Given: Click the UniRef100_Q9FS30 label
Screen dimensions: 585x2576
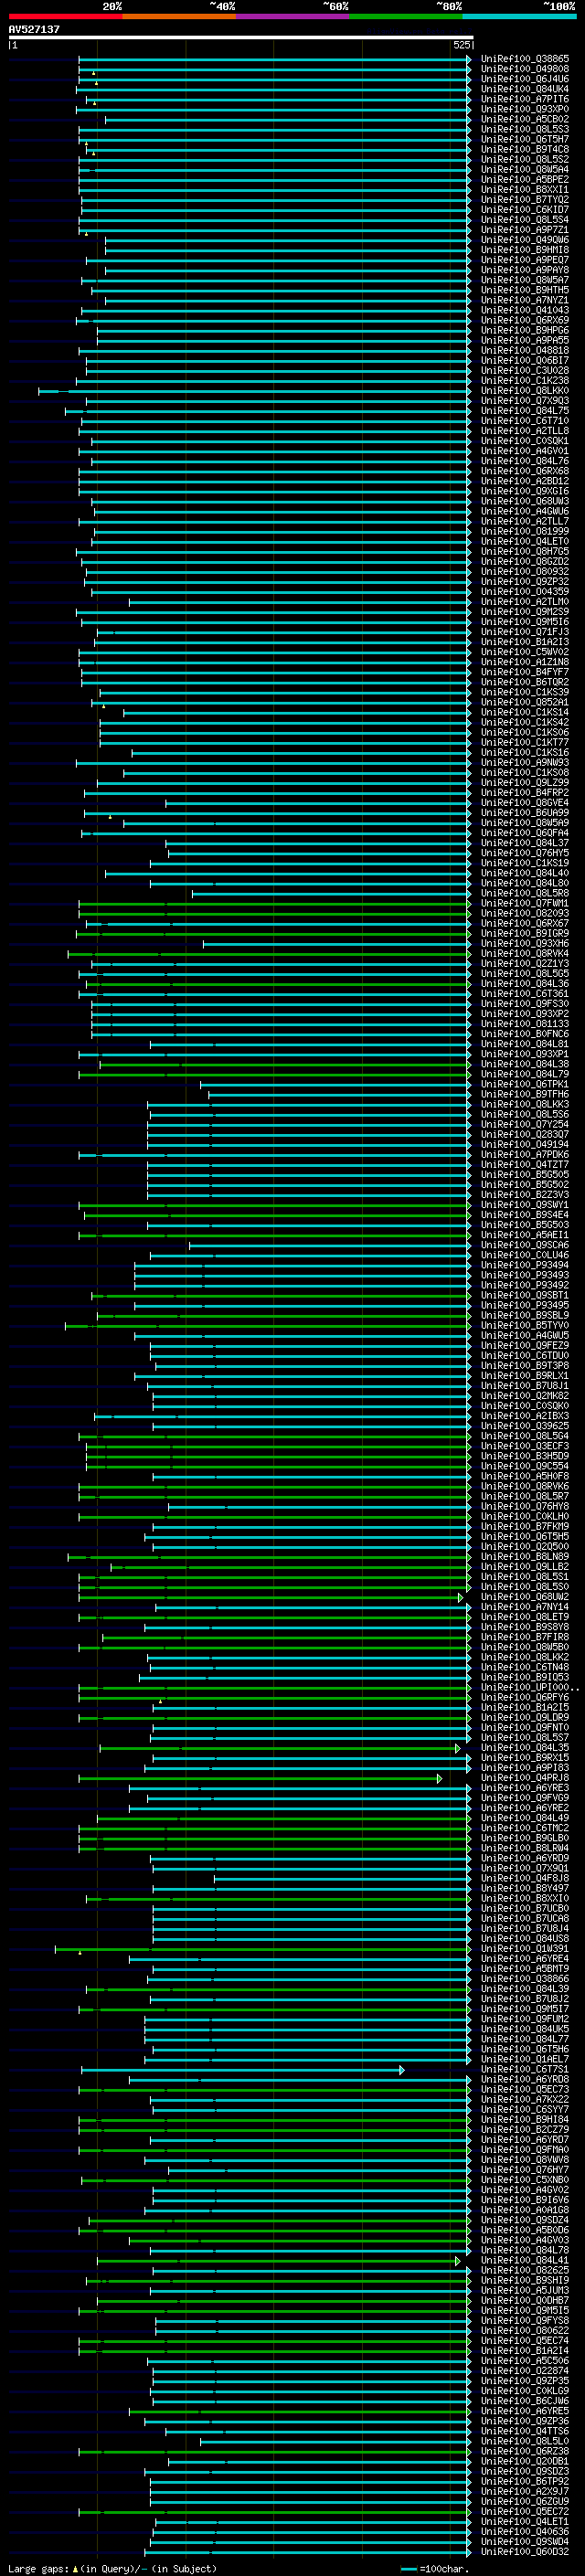Looking at the screenshot, I should pos(525,1004).
